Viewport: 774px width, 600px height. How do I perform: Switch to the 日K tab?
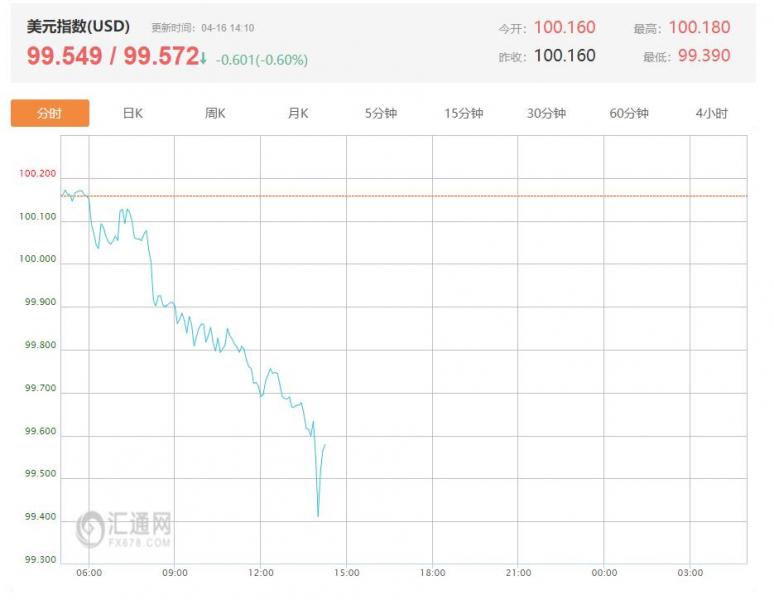pyautogui.click(x=133, y=113)
